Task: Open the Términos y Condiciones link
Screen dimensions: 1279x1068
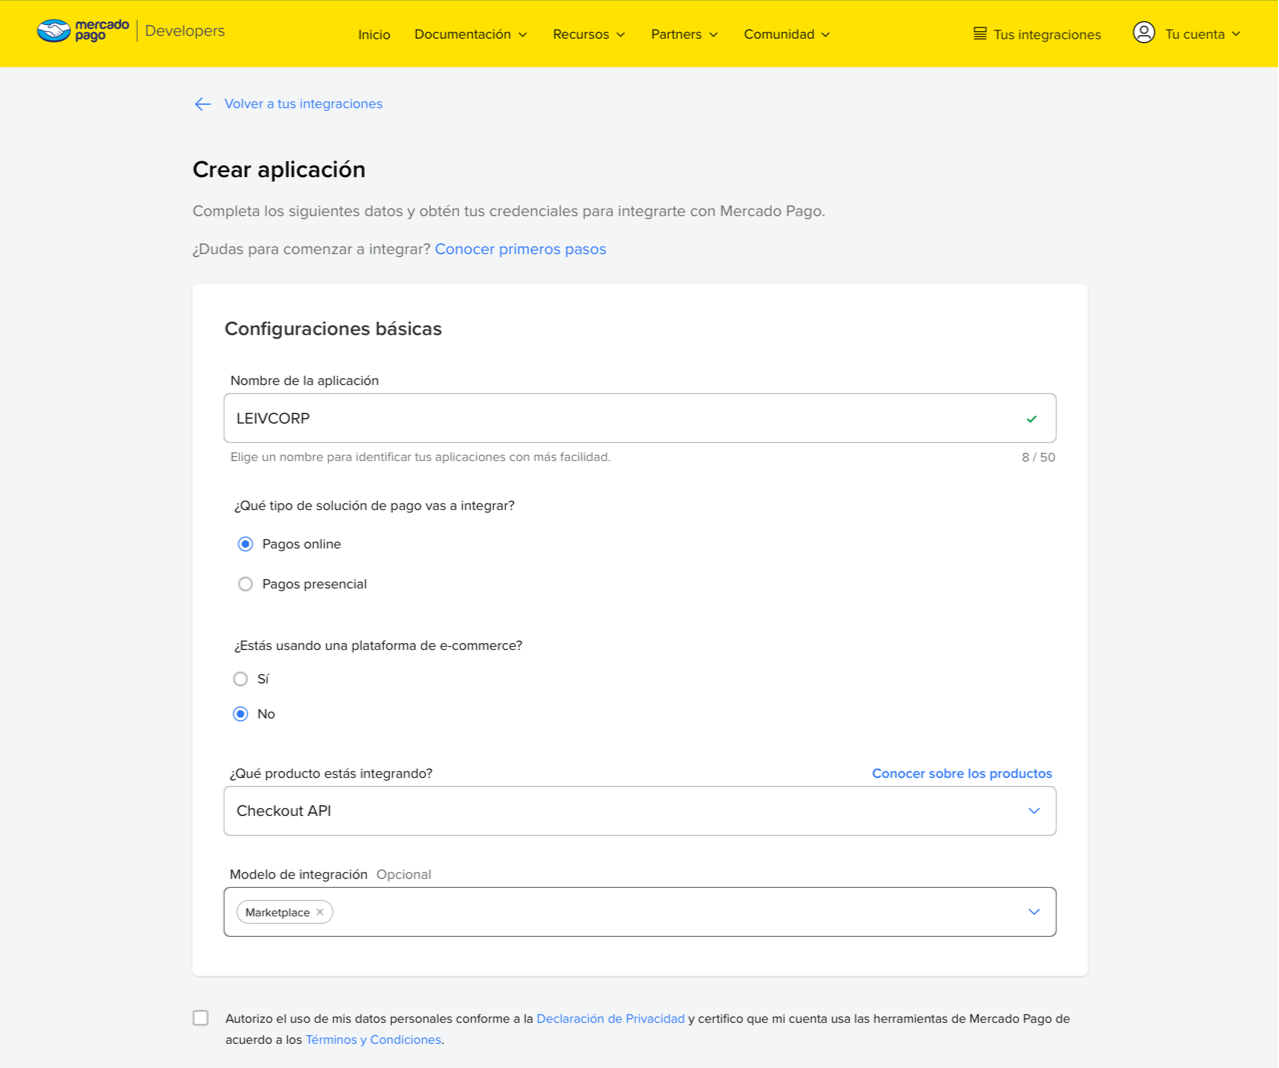Action: (373, 1040)
